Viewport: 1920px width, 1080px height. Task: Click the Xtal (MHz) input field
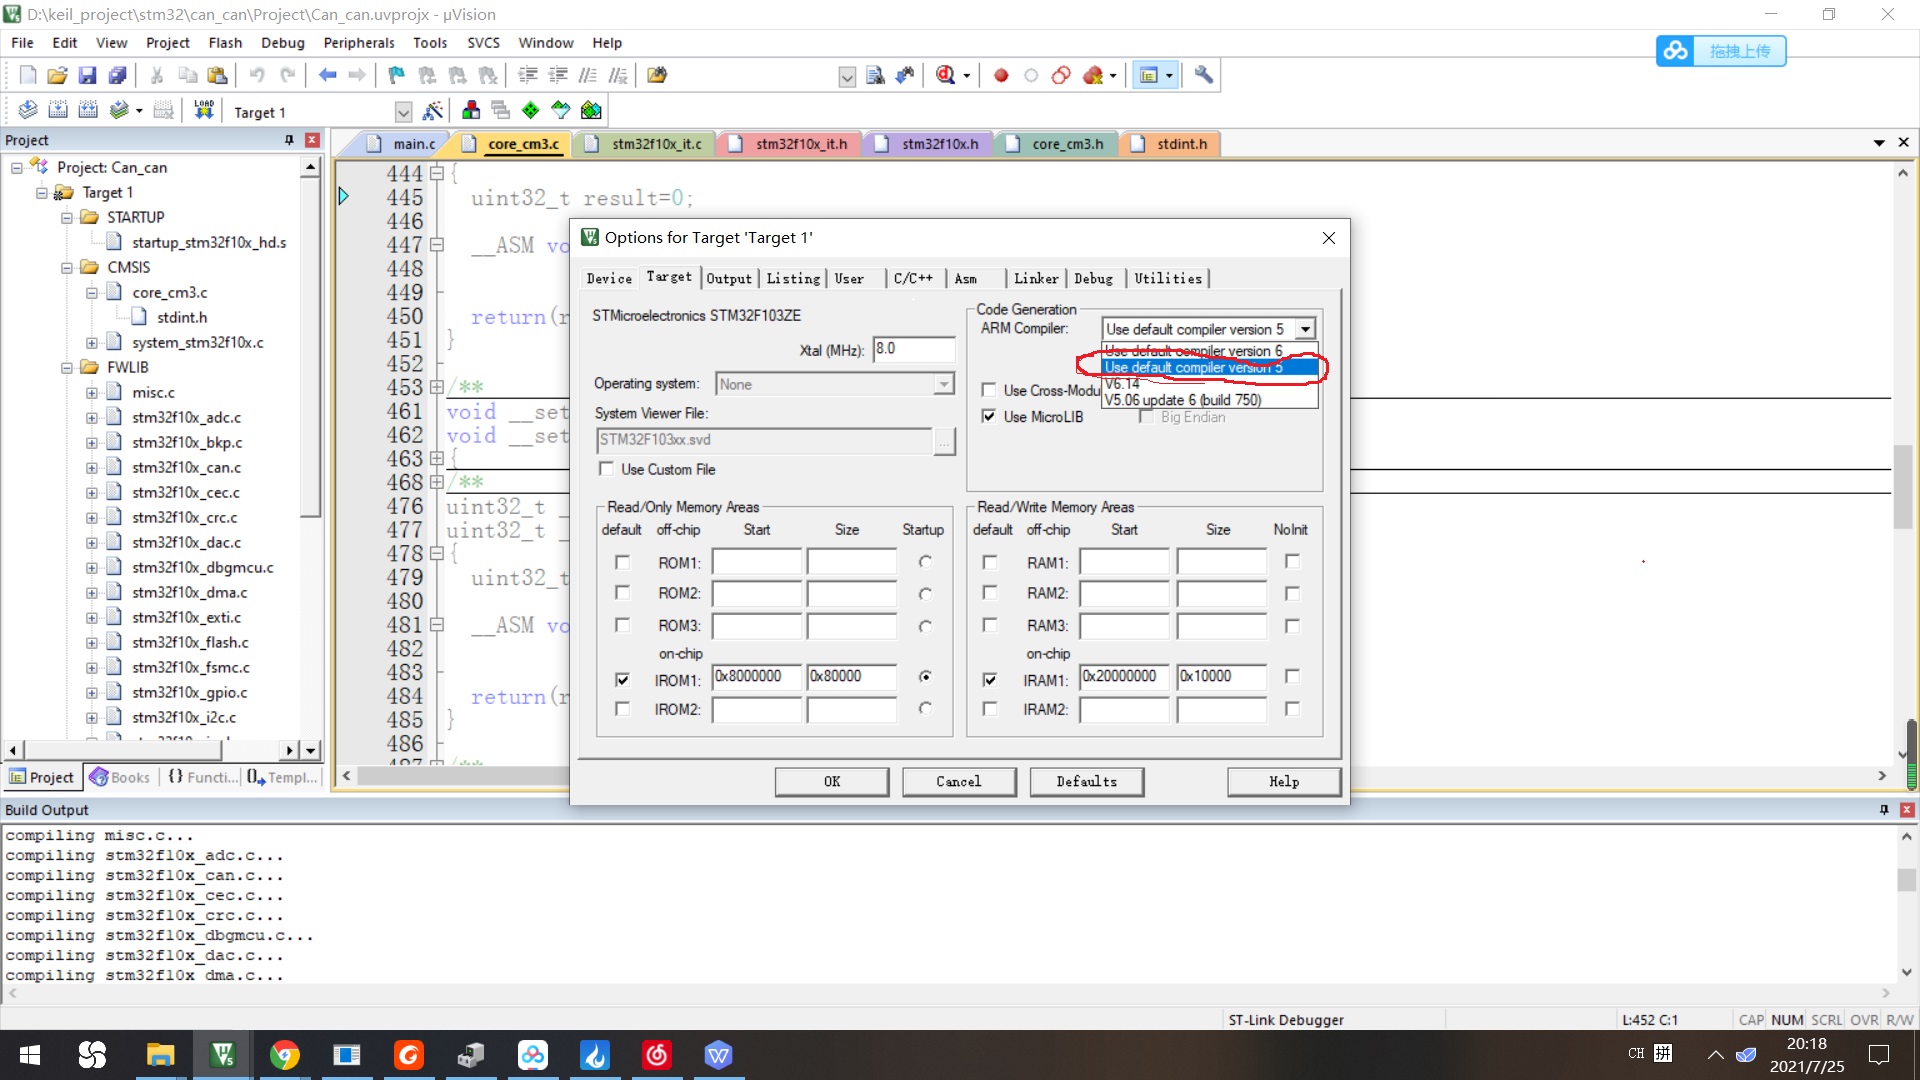pos(914,349)
